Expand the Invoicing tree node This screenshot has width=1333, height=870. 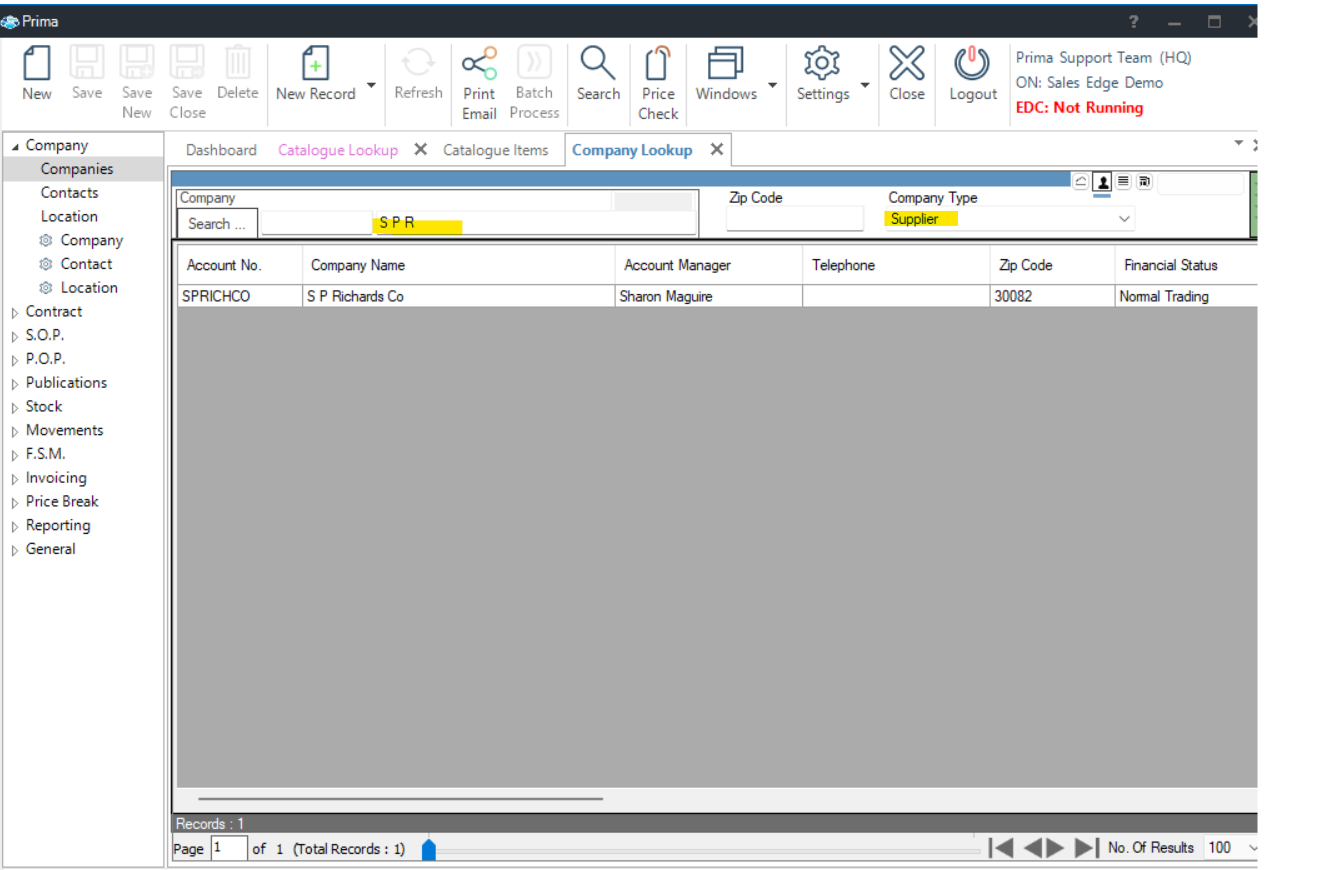[x=15, y=479]
